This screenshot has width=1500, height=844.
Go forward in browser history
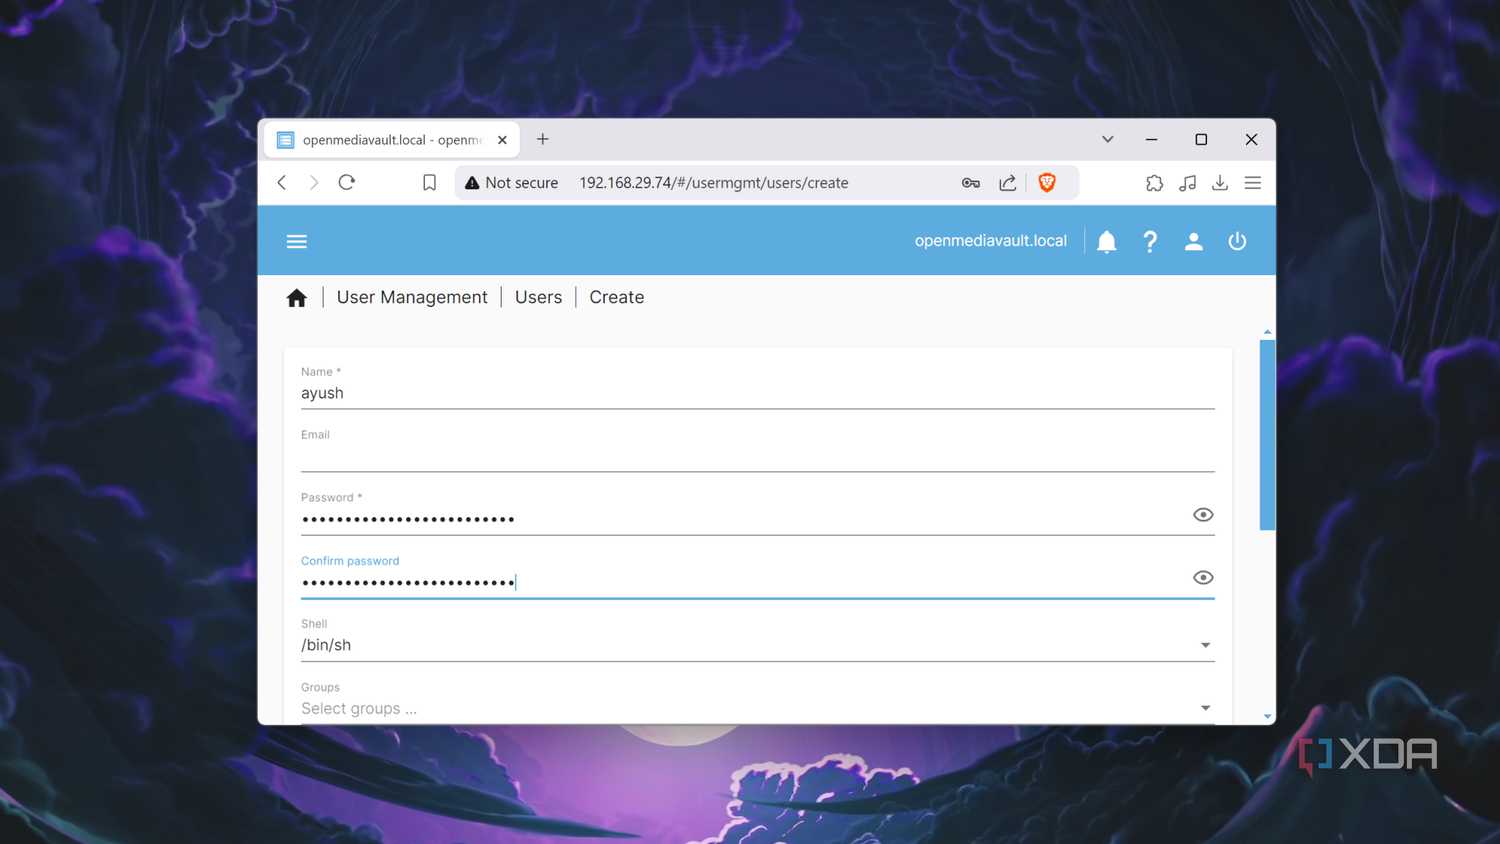tap(314, 182)
